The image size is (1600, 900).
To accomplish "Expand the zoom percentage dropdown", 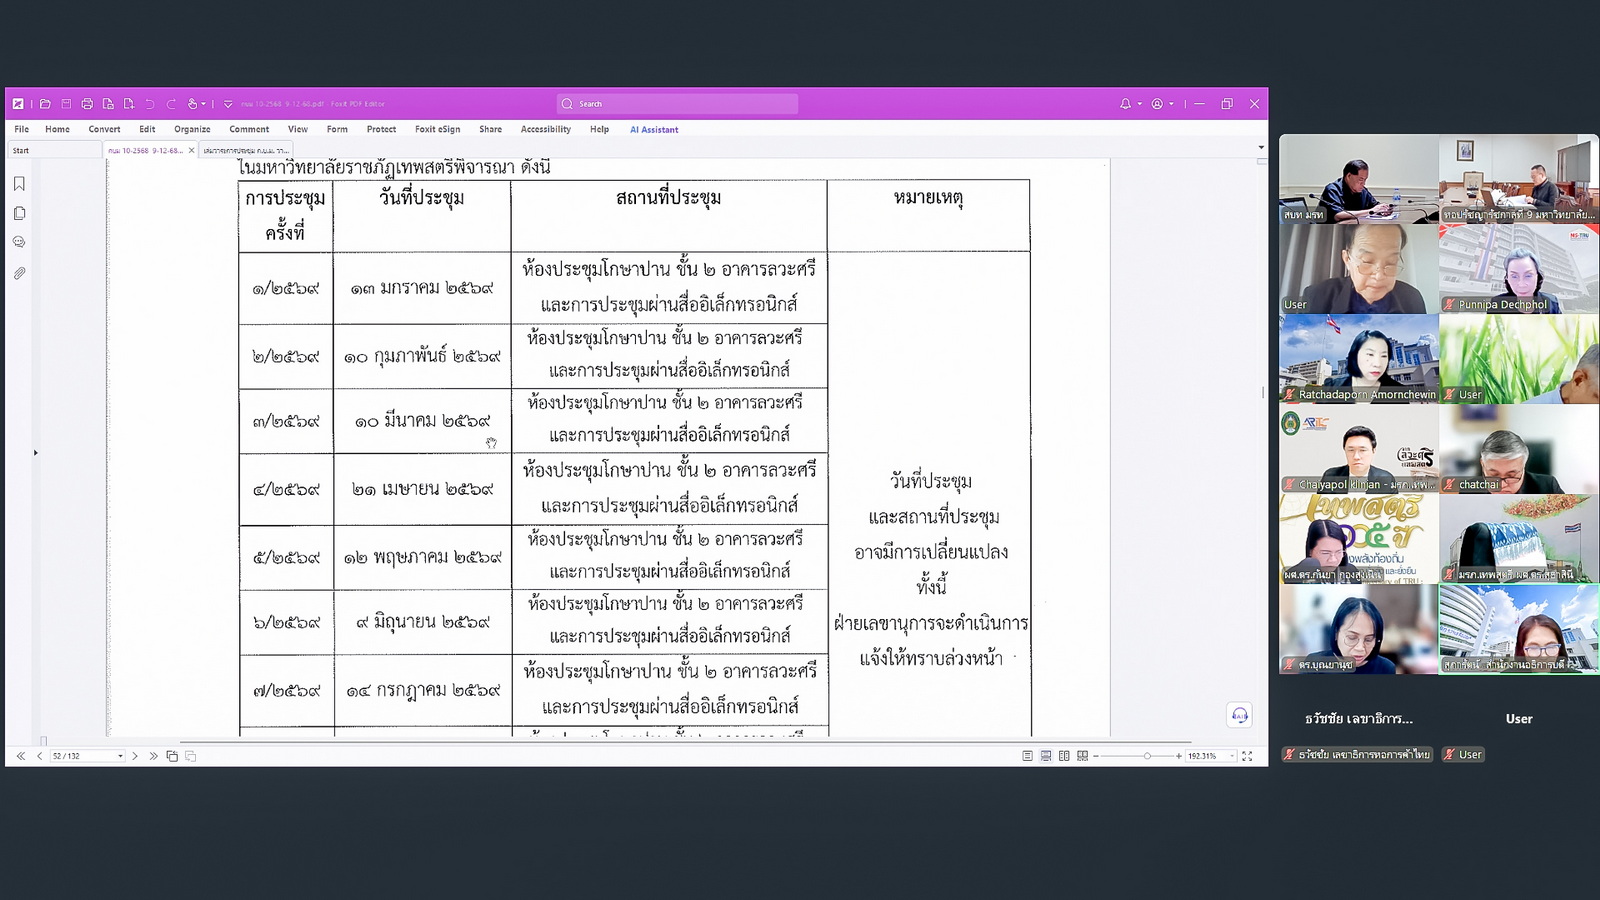I will [1232, 756].
